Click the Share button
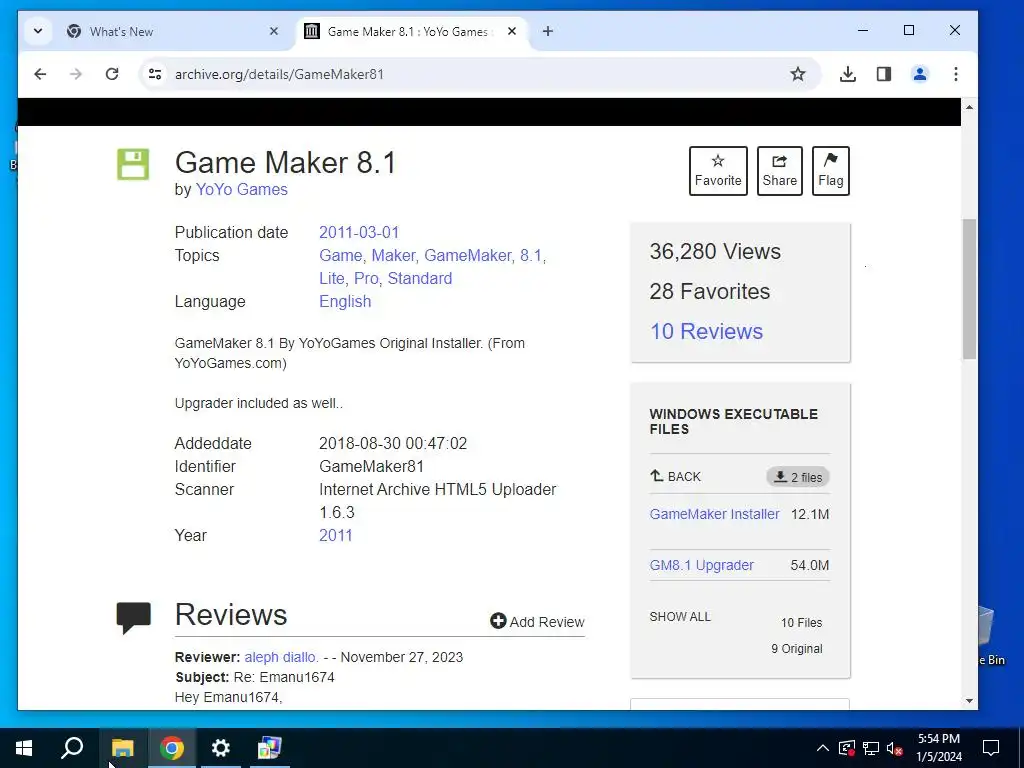The height and width of the screenshot is (768, 1024). (780, 171)
